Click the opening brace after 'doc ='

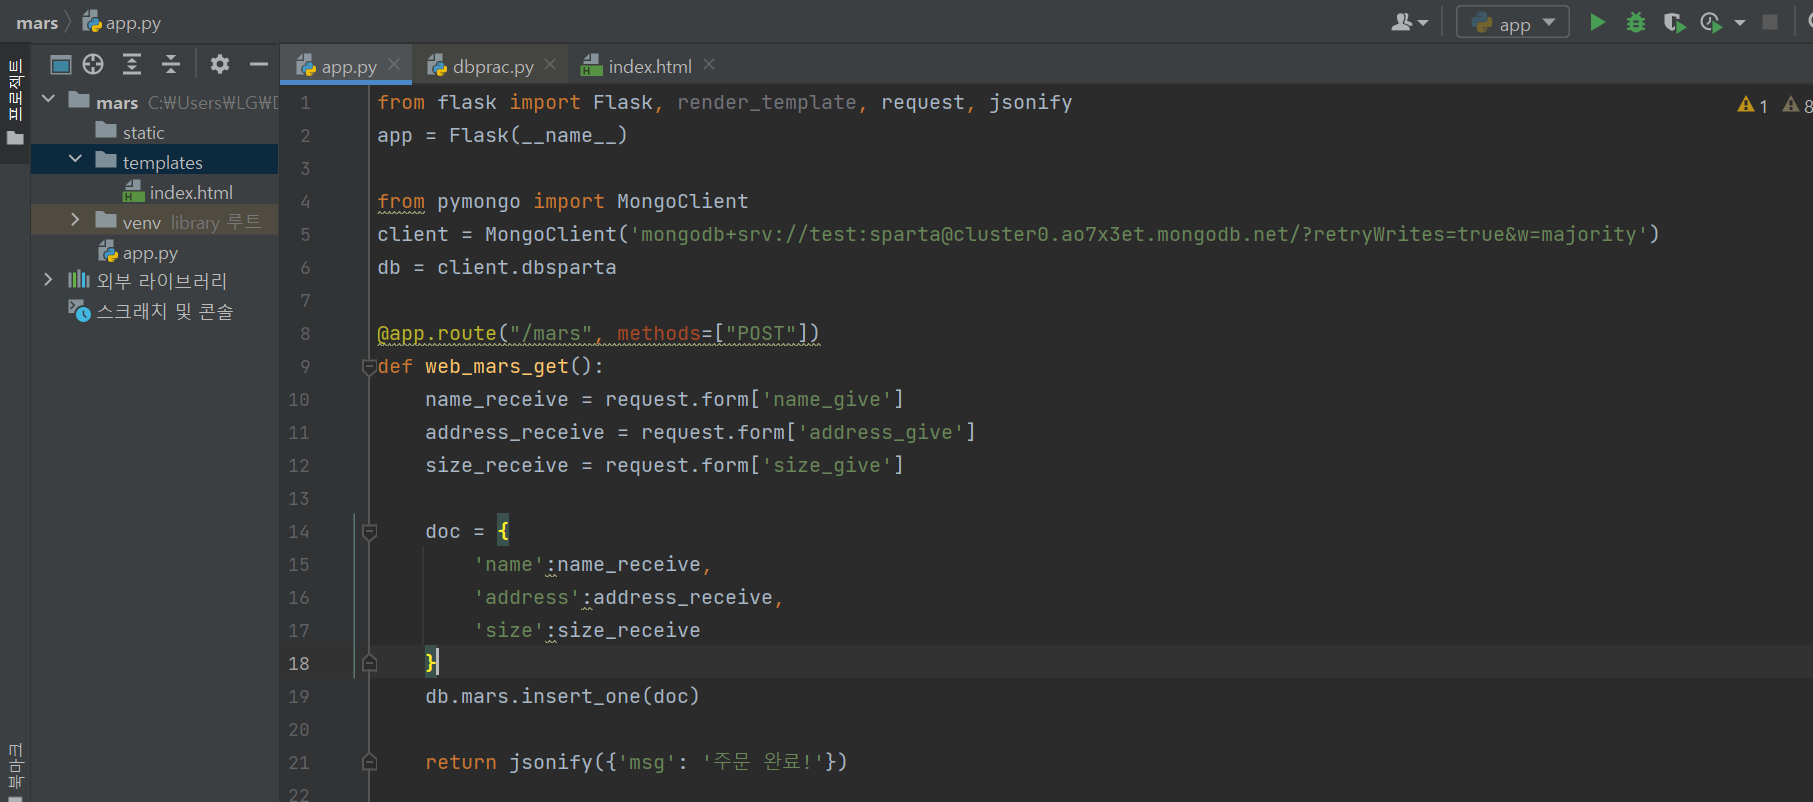point(503,532)
